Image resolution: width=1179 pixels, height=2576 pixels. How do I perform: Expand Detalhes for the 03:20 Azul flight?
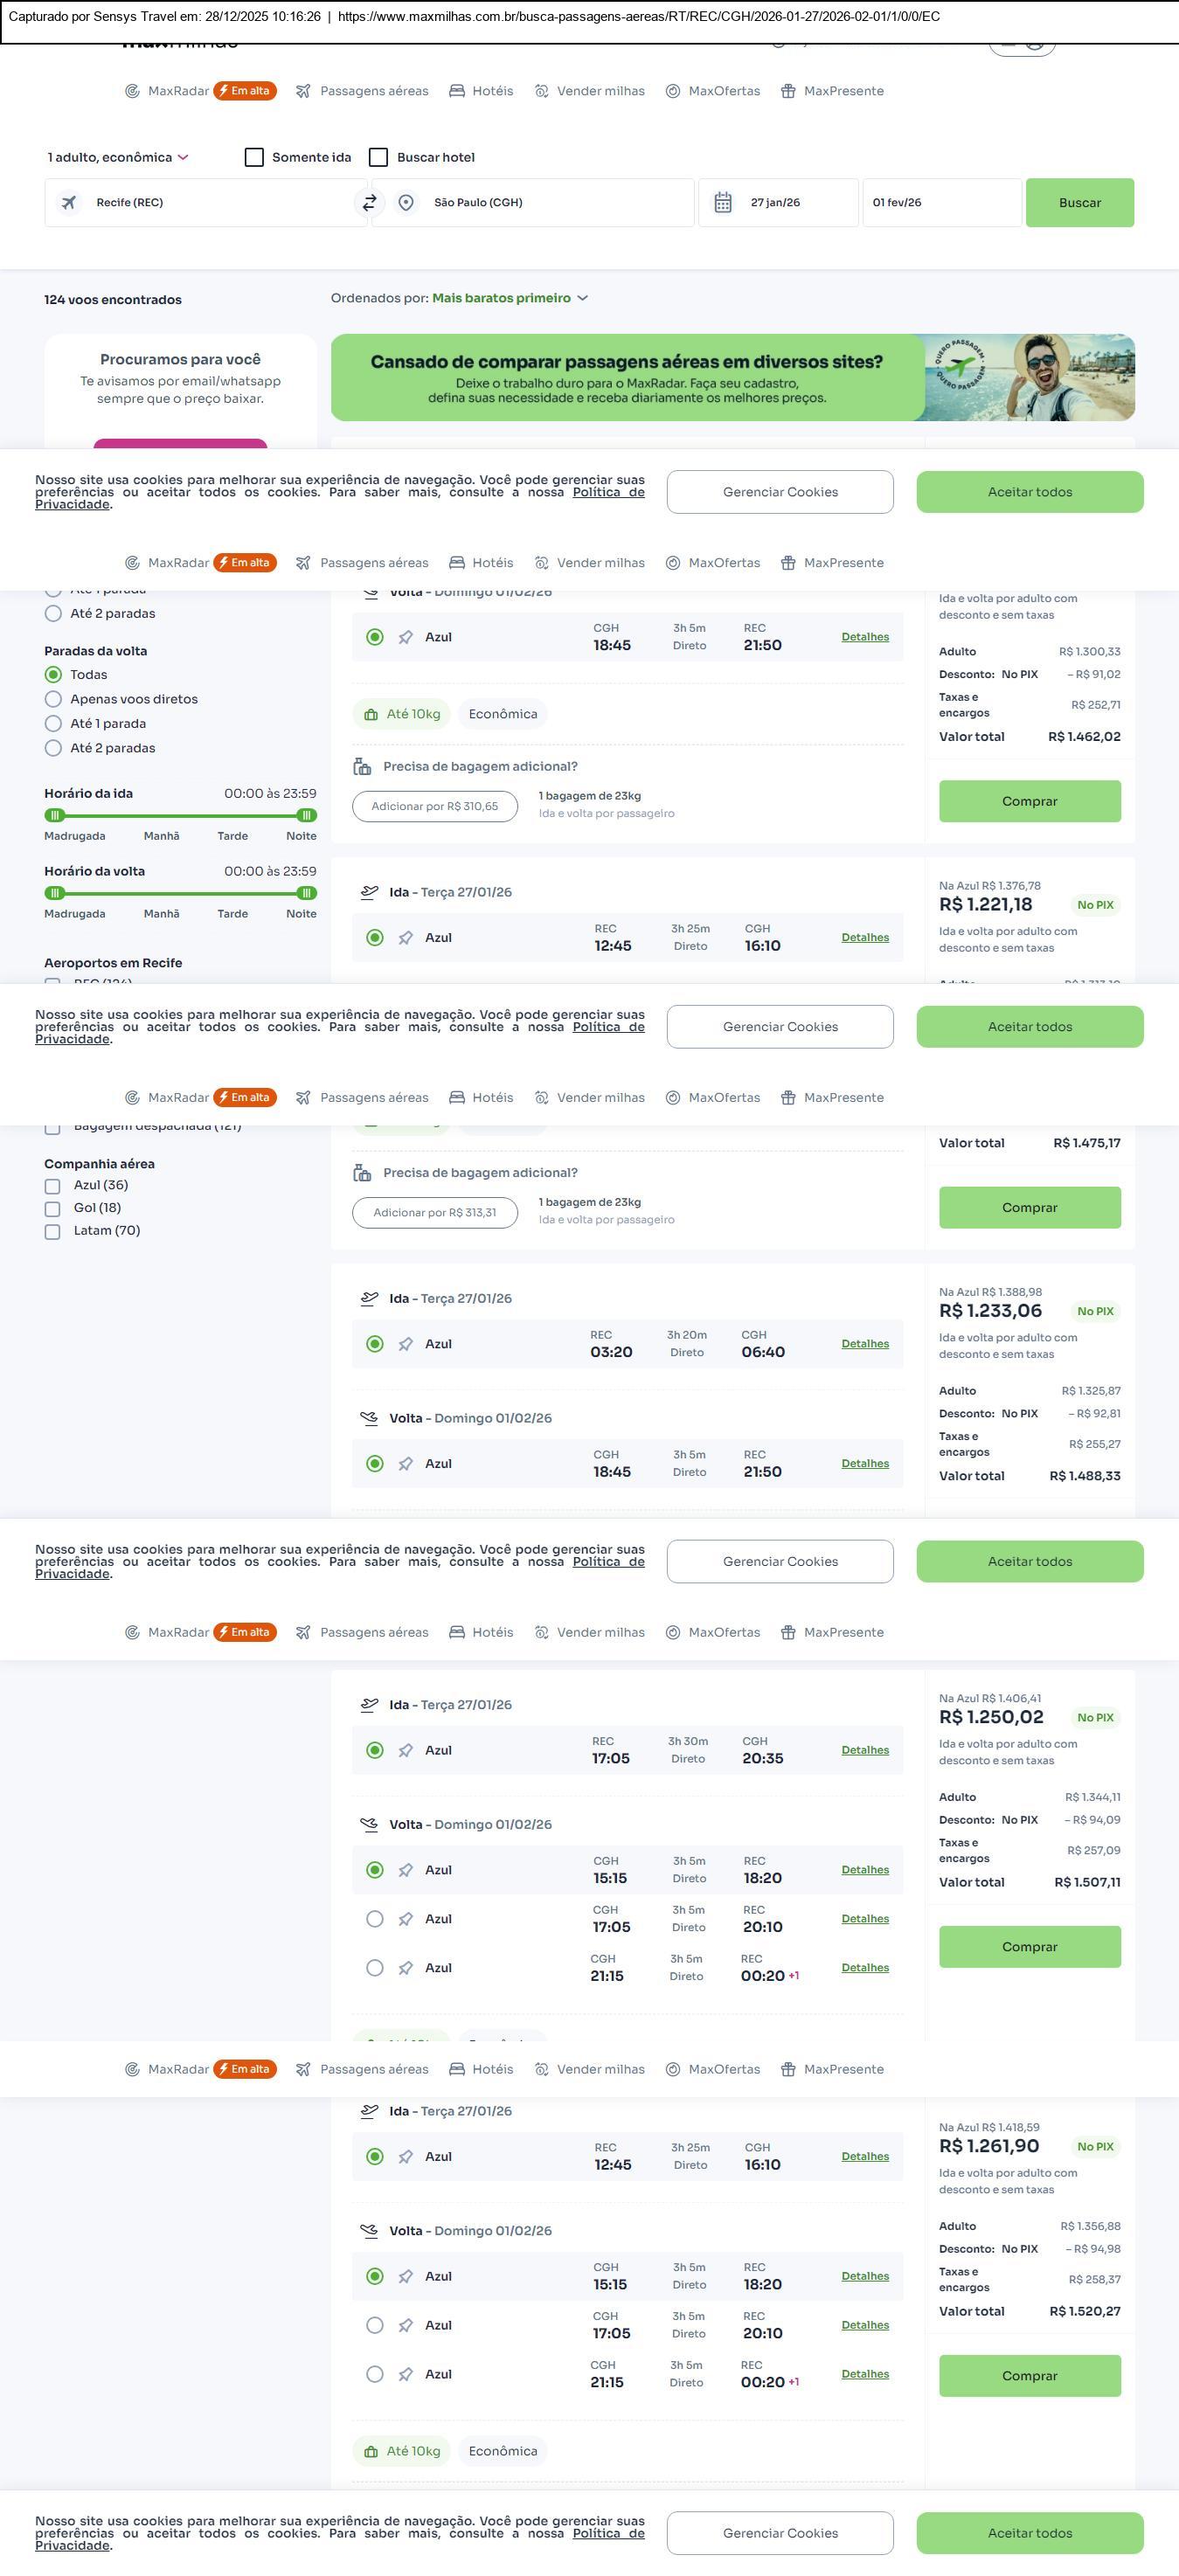coord(865,1344)
